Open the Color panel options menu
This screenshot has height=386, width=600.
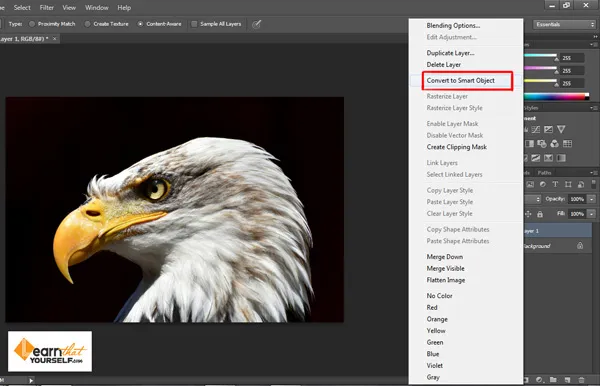coord(594,44)
